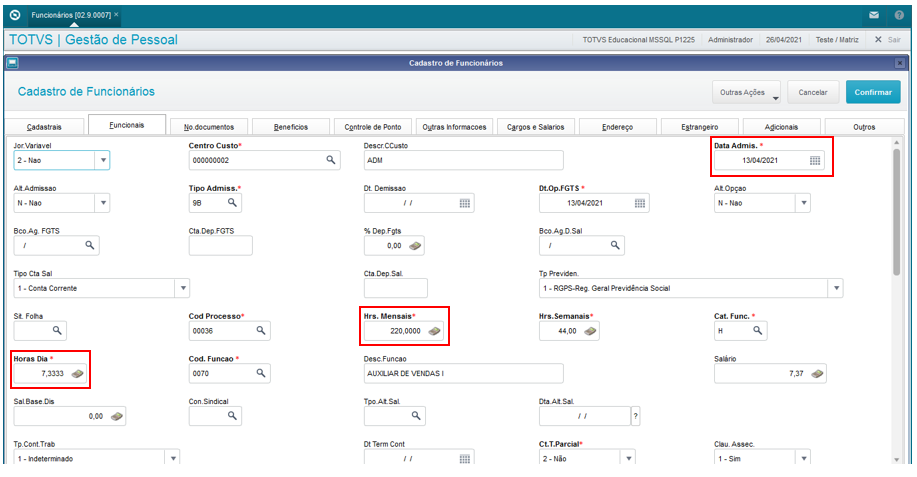This screenshot has width=917, height=477.
Task: Expand Clau. Assec. dropdown
Action: [x=804, y=459]
